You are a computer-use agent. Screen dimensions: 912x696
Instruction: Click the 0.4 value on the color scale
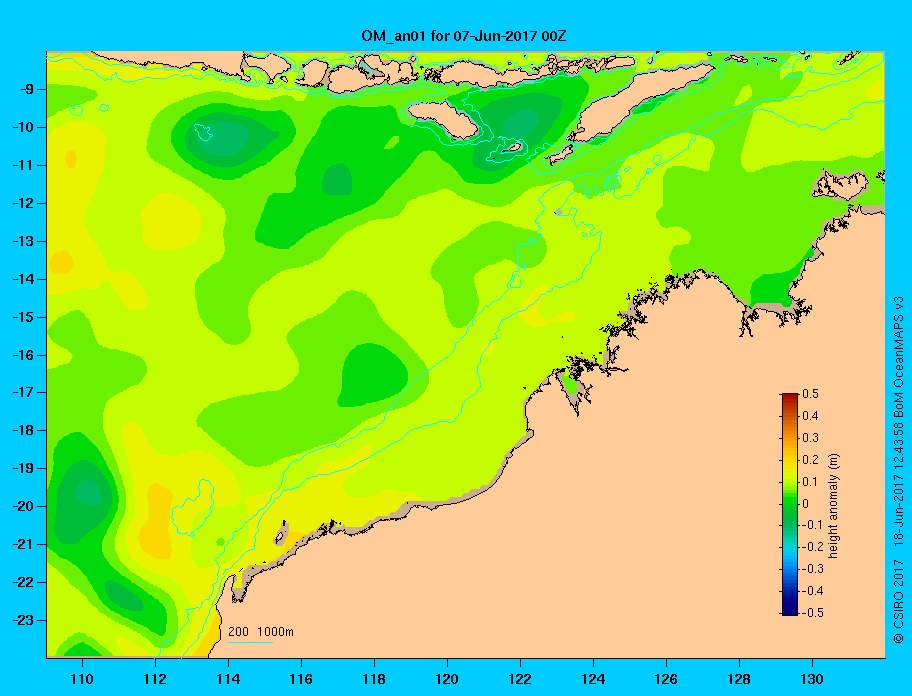coord(810,416)
